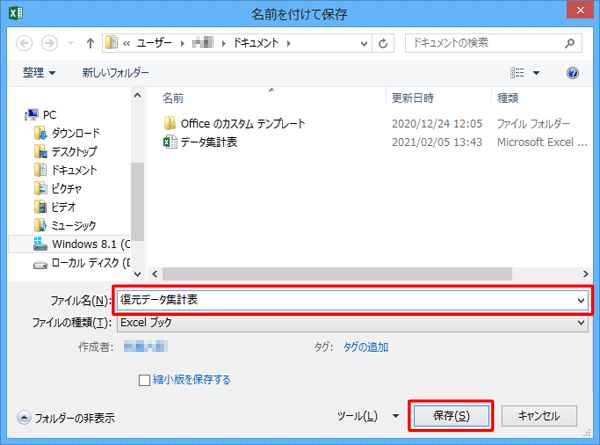Click Office のカスタム テンプレート folder icon
The image size is (600, 445).
(170, 123)
